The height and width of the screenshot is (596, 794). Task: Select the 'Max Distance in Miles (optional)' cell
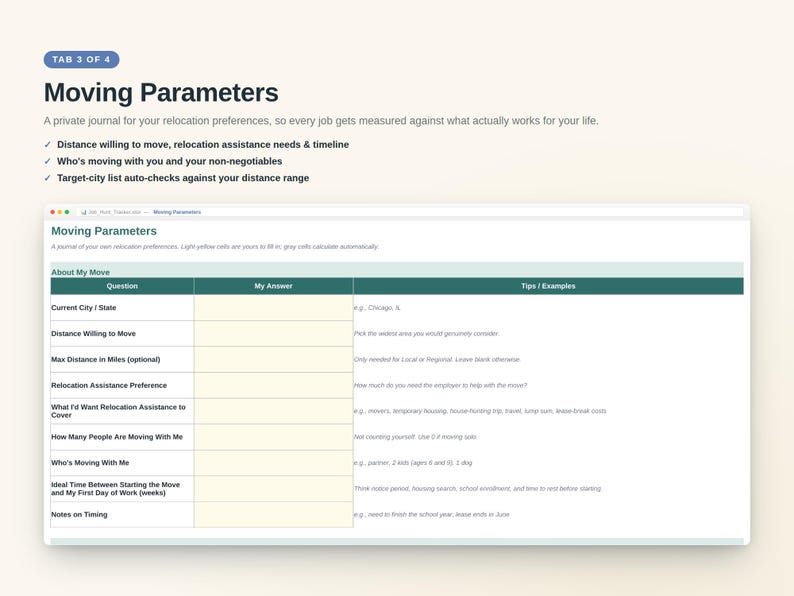click(x=122, y=360)
